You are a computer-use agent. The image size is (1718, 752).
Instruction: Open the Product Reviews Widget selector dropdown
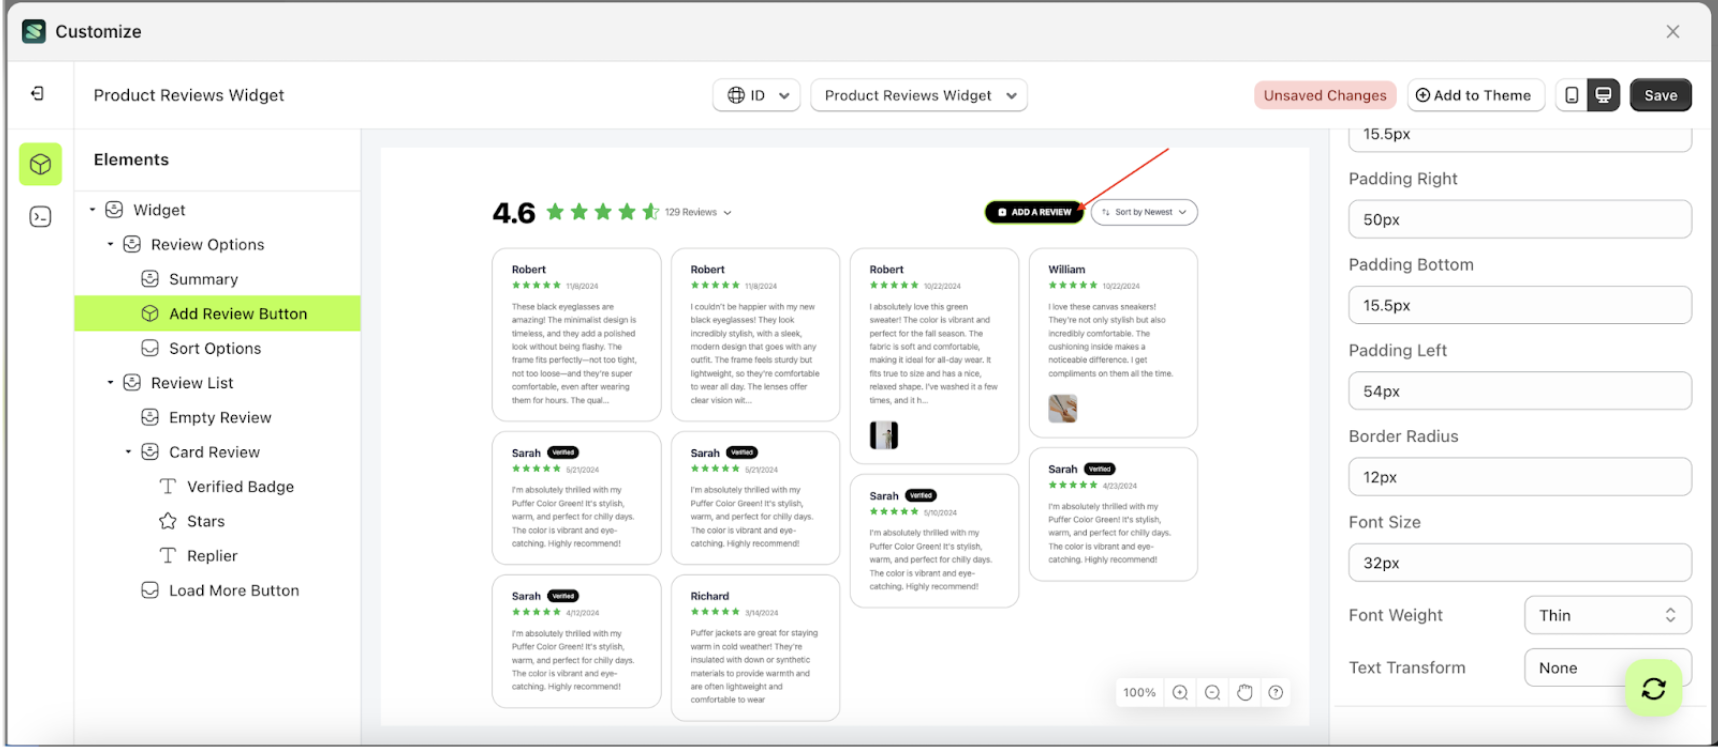click(x=918, y=96)
